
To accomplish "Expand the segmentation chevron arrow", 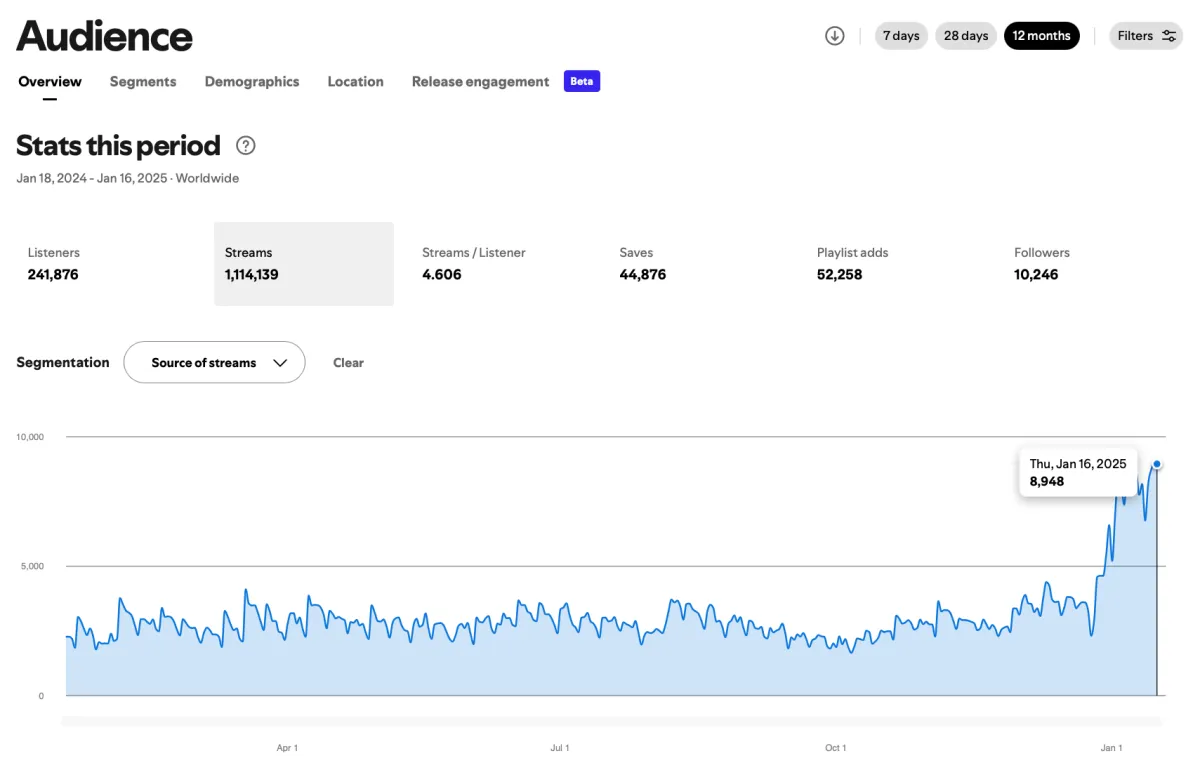I will tap(280, 363).
